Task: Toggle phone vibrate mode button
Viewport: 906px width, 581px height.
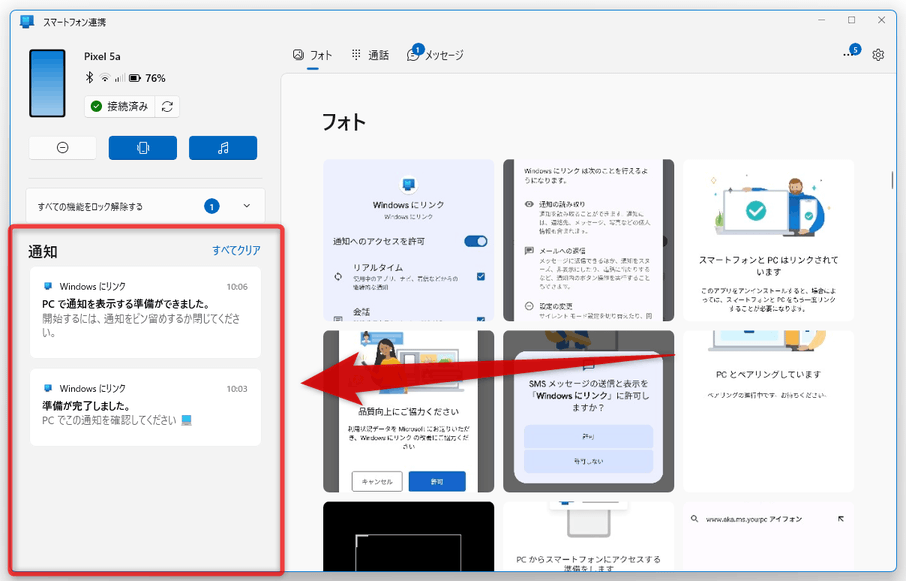Action: (143, 148)
